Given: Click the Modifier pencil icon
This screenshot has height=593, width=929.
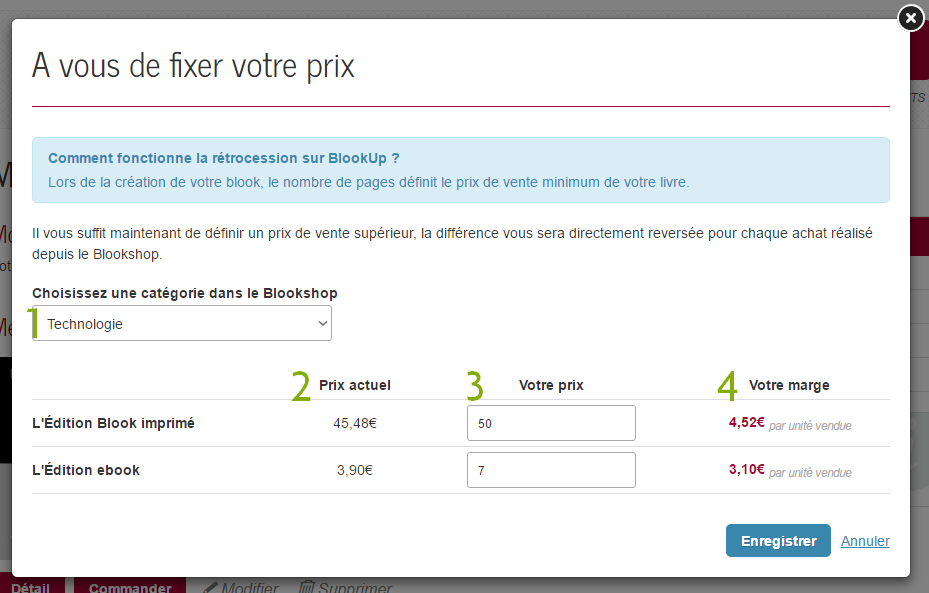Looking at the screenshot, I should (210, 588).
